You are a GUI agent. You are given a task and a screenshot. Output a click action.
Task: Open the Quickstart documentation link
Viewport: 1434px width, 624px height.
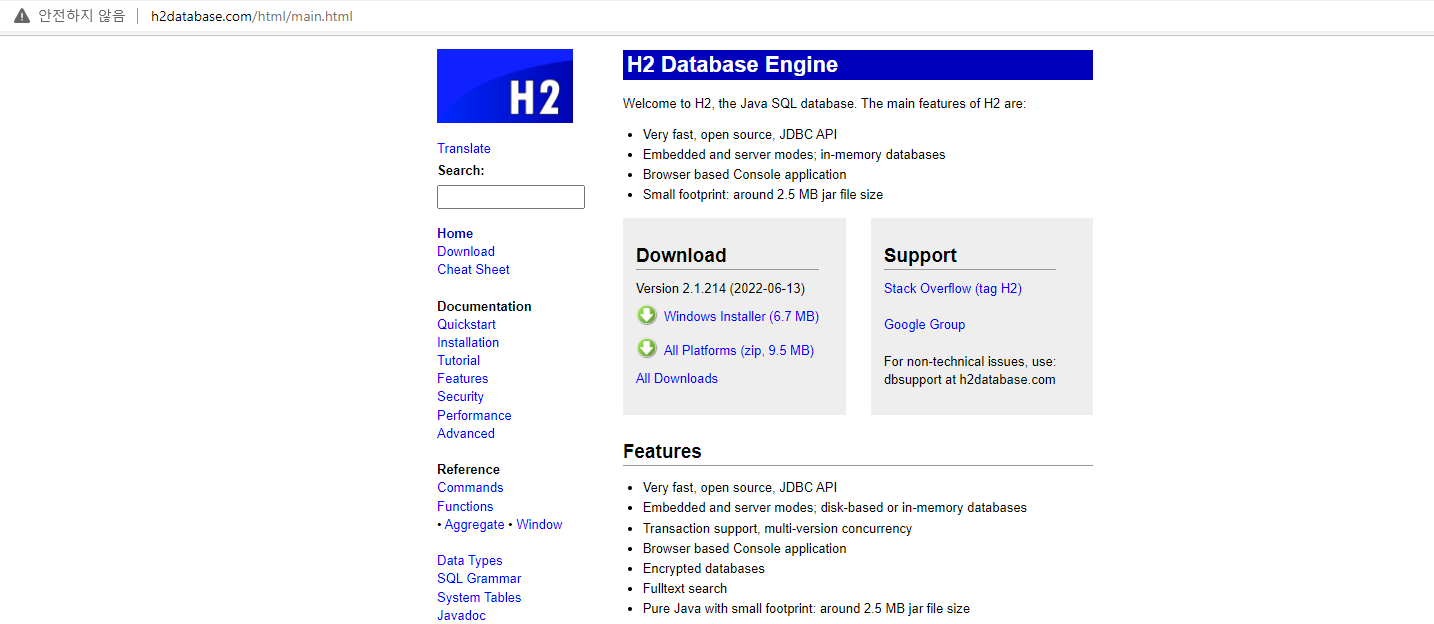[466, 324]
